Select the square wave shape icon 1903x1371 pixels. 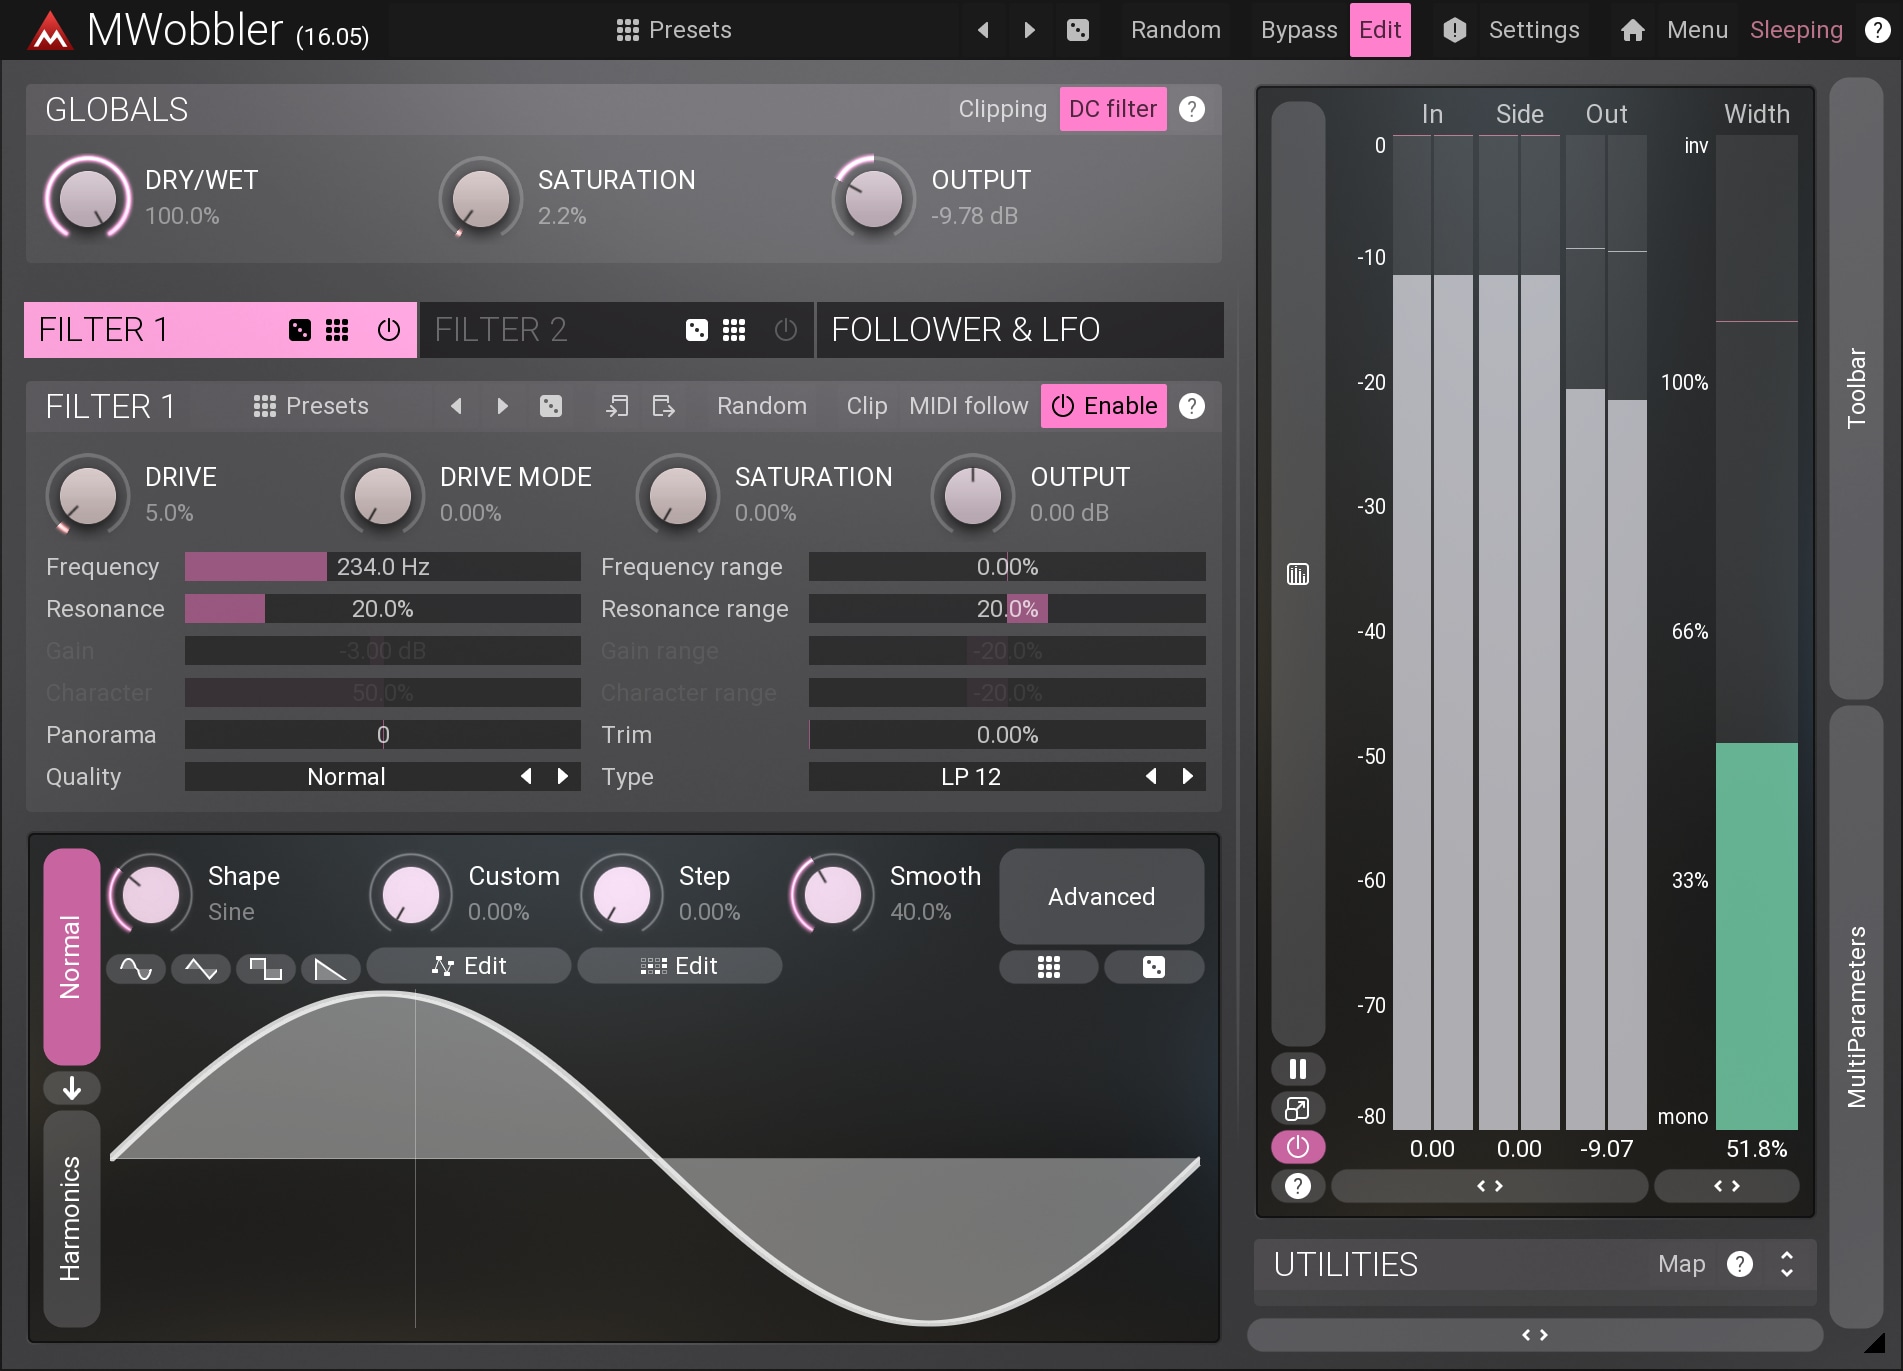pyautogui.click(x=265, y=968)
